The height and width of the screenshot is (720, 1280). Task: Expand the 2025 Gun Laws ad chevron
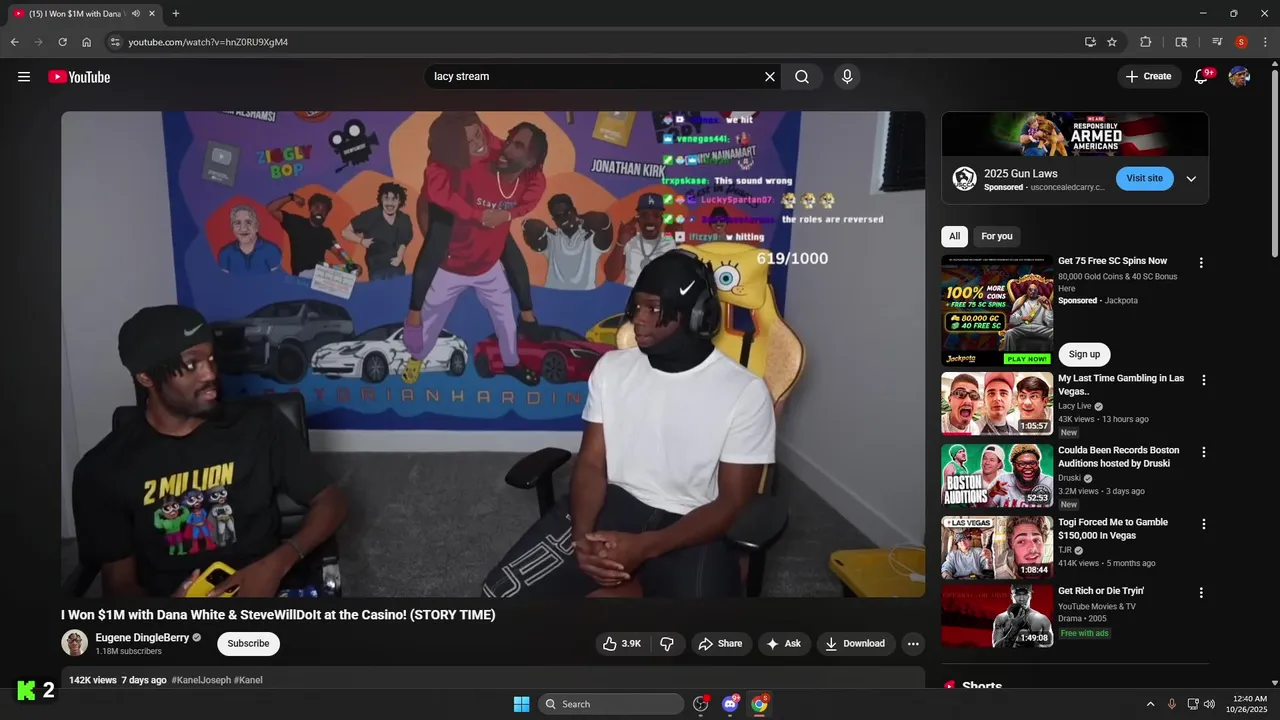1191,179
